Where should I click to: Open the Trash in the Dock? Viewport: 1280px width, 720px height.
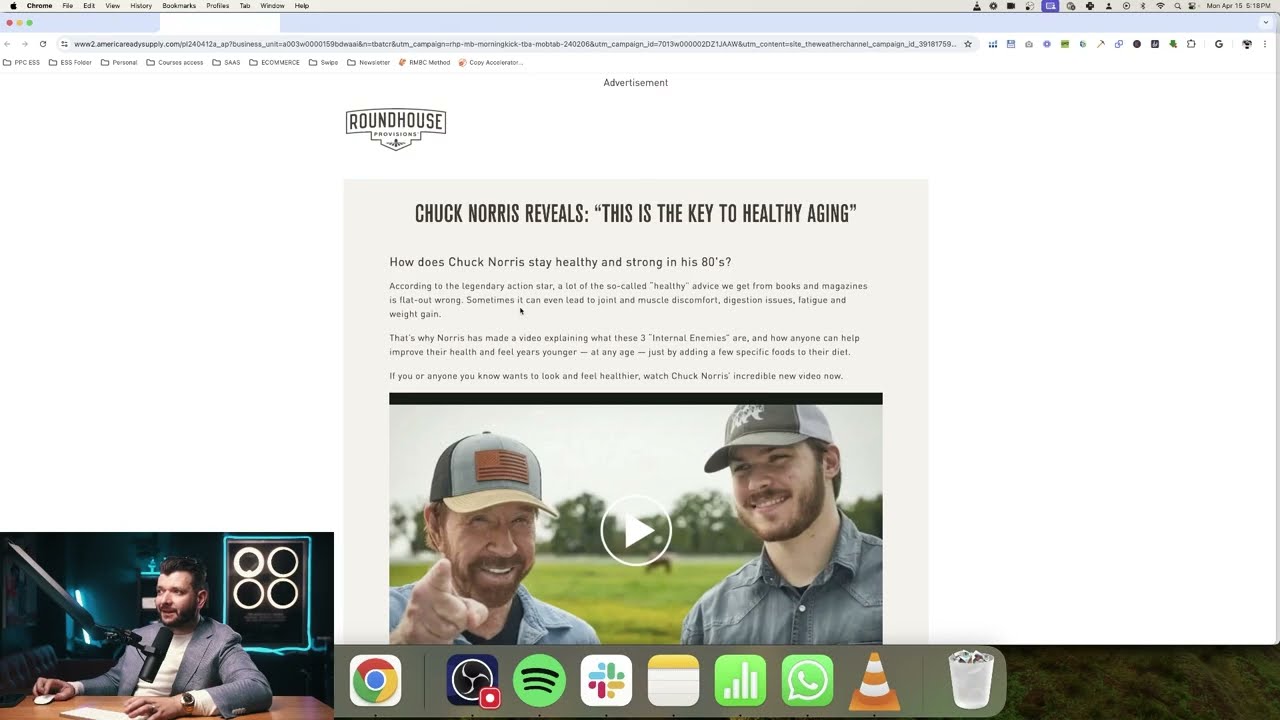pos(970,680)
